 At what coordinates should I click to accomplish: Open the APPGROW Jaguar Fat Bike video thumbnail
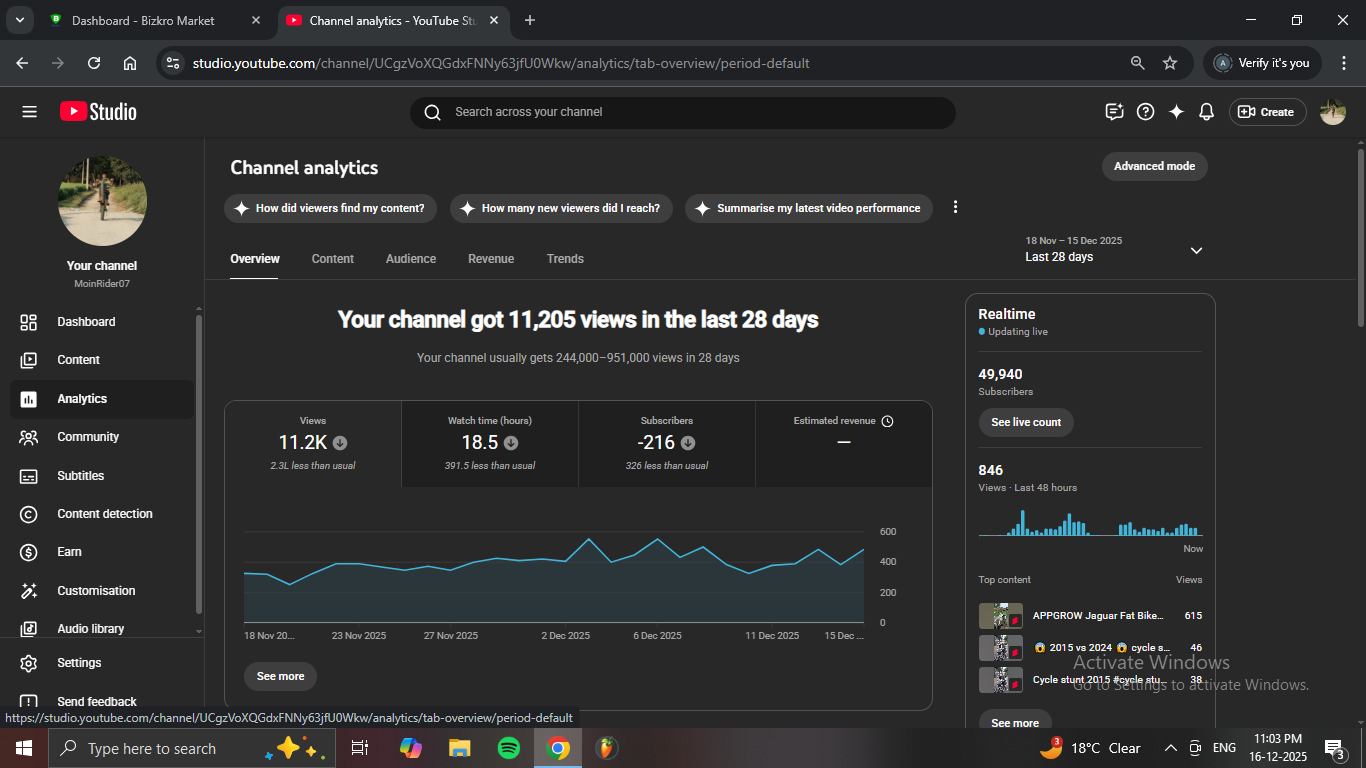coord(1000,616)
